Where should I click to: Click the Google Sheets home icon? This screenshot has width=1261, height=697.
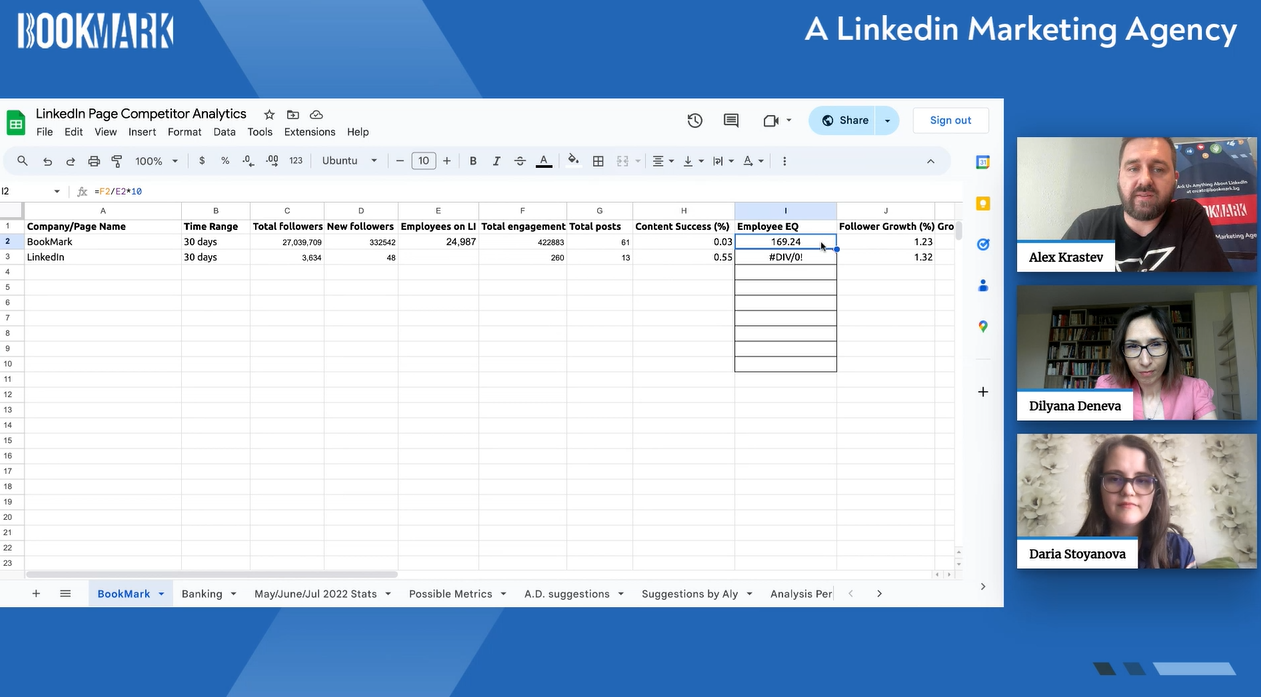point(16,123)
